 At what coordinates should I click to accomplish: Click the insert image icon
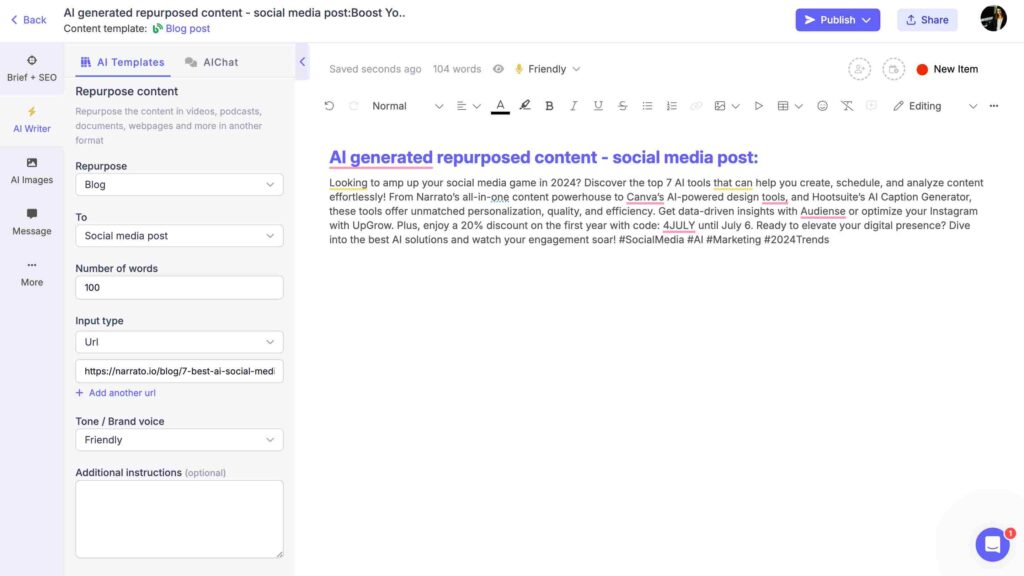click(x=720, y=106)
